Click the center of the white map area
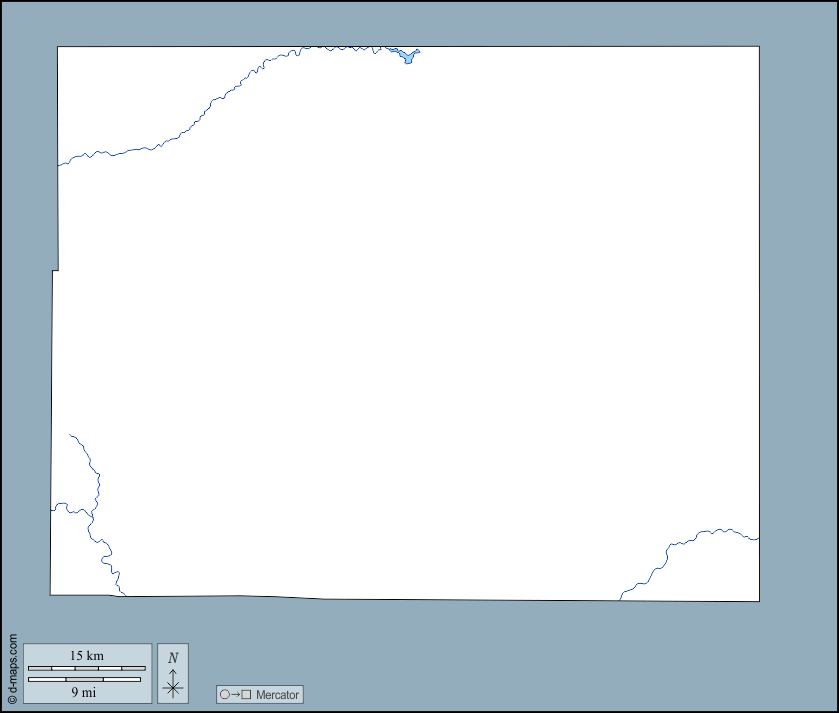 (x=405, y=323)
